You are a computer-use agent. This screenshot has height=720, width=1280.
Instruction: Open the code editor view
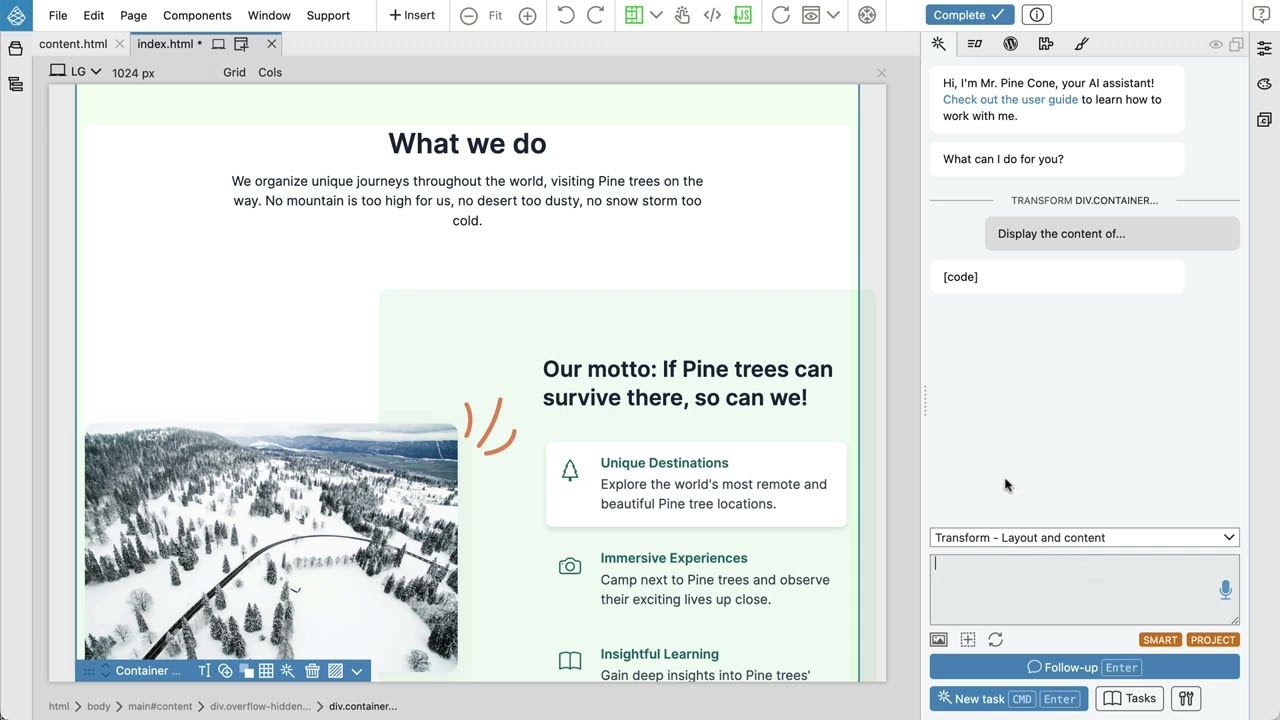pos(712,15)
